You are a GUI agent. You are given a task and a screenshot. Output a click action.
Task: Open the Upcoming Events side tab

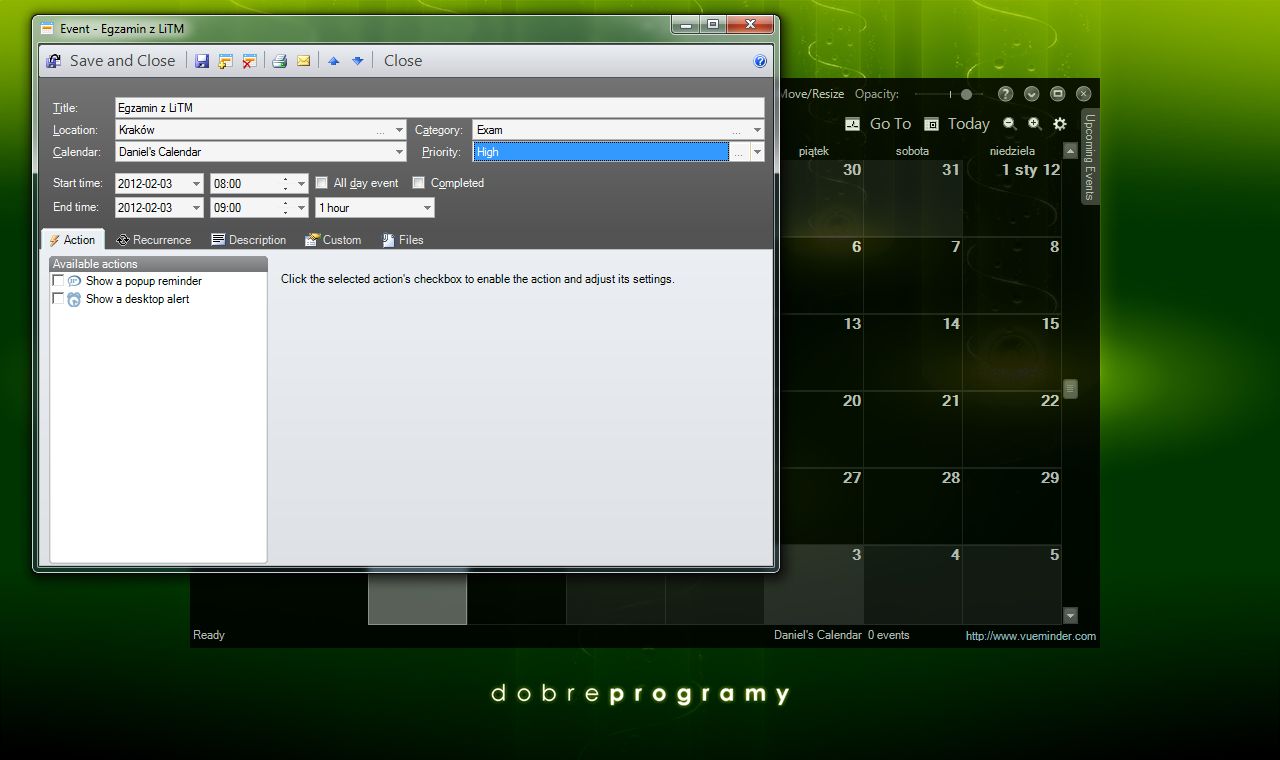[x=1090, y=156]
